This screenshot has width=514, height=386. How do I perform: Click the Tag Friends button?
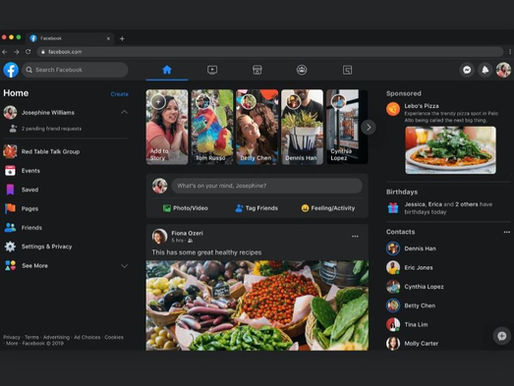click(257, 208)
